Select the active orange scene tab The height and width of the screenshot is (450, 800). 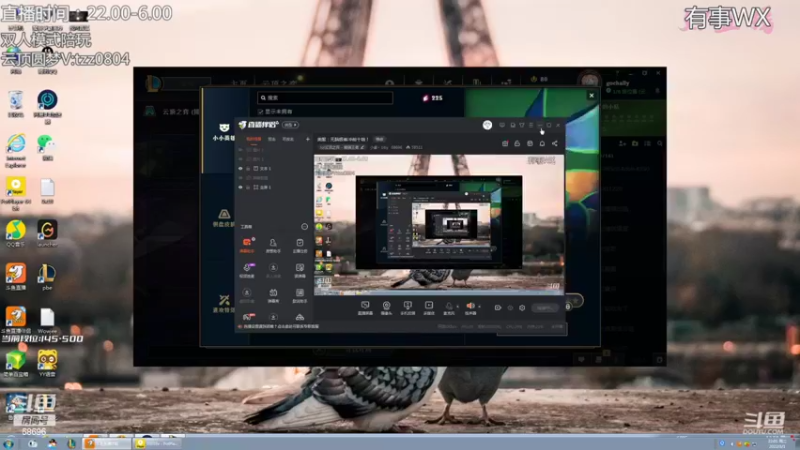[254, 139]
